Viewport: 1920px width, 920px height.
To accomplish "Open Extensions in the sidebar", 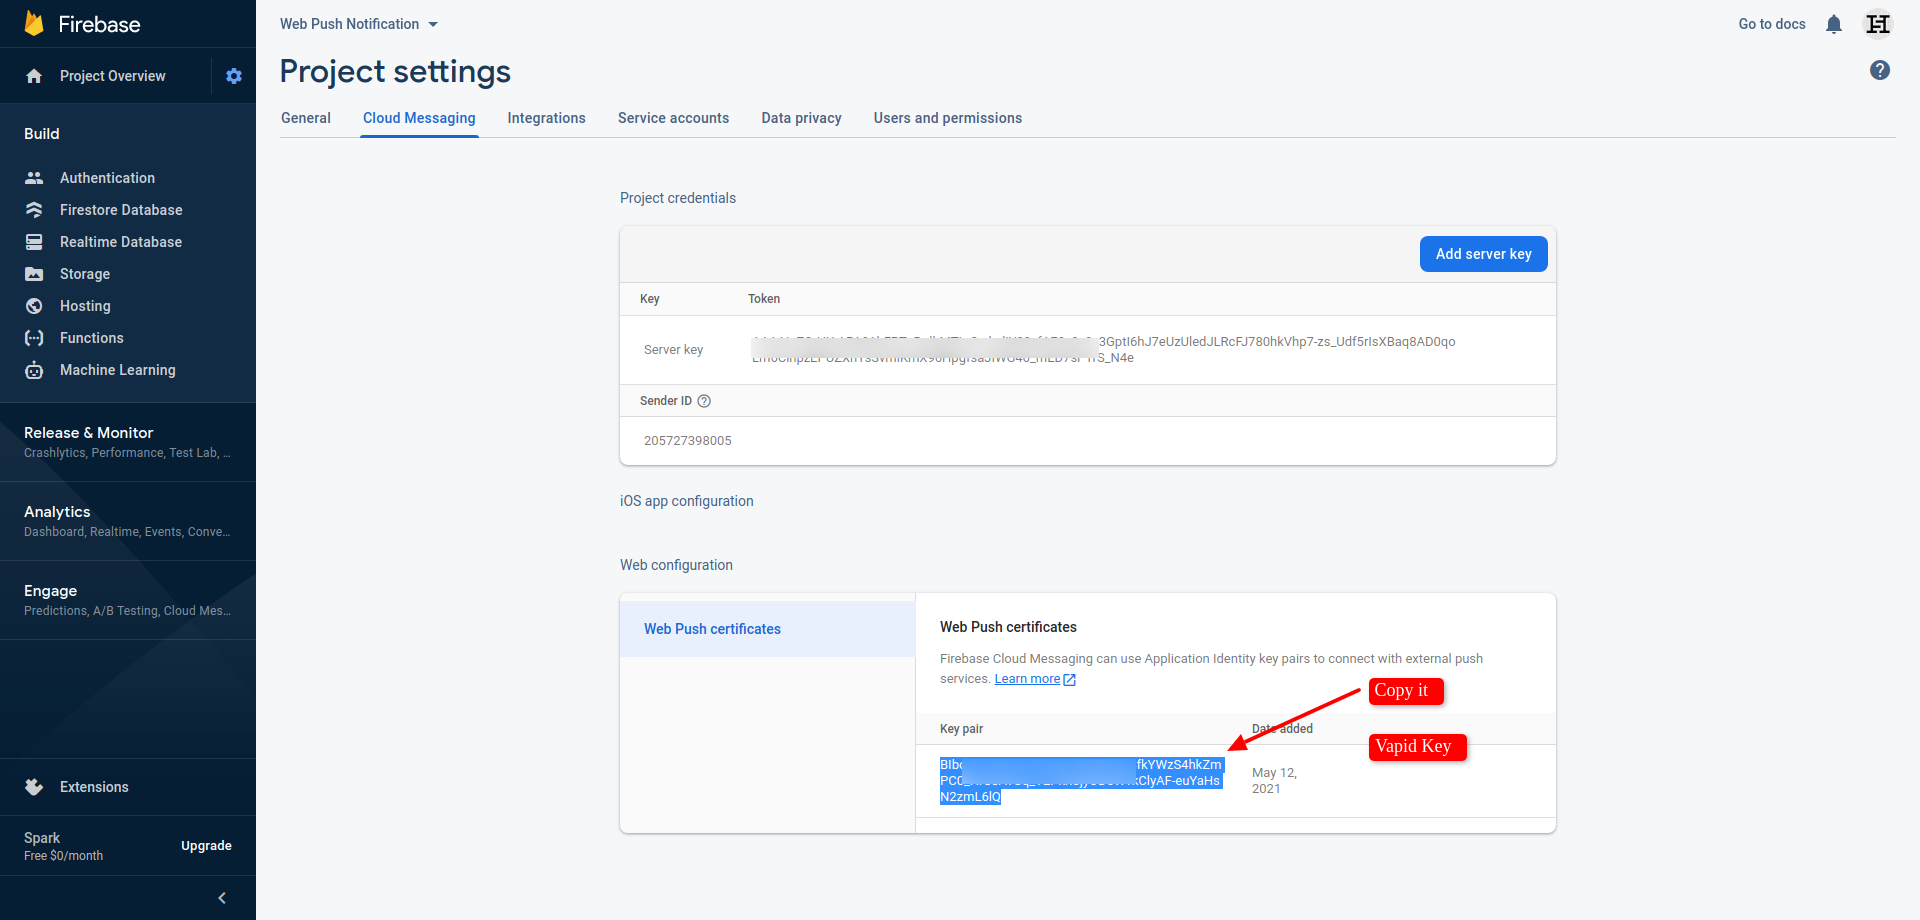I will 94,787.
